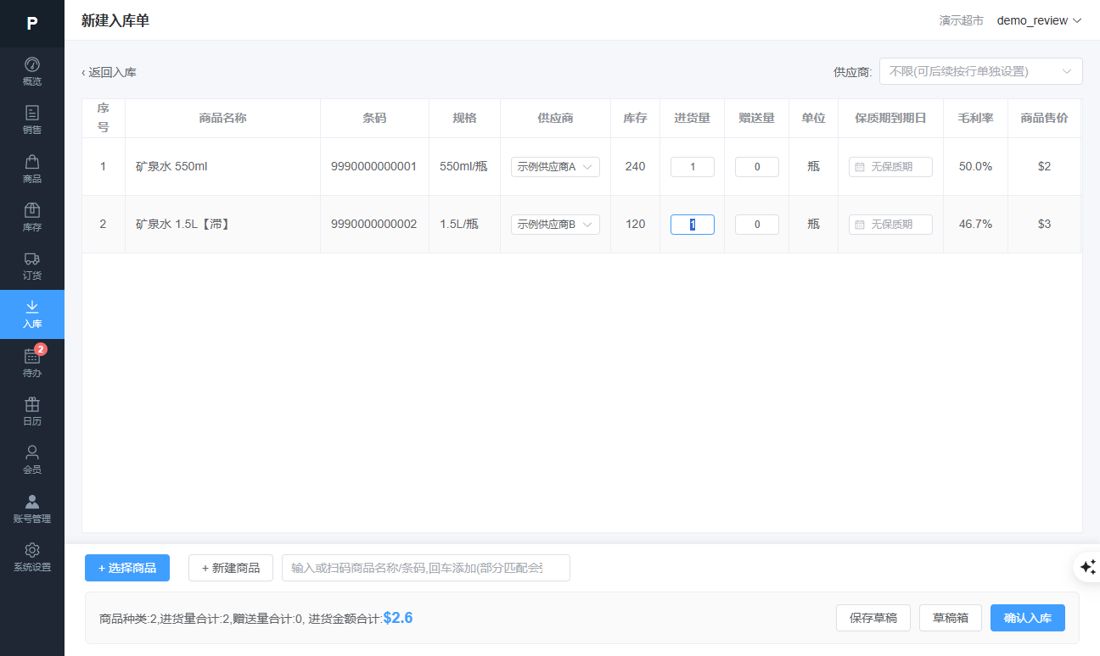Image resolution: width=1100 pixels, height=656 pixels.
Task: Click 返回入库 back link
Action: 109,72
